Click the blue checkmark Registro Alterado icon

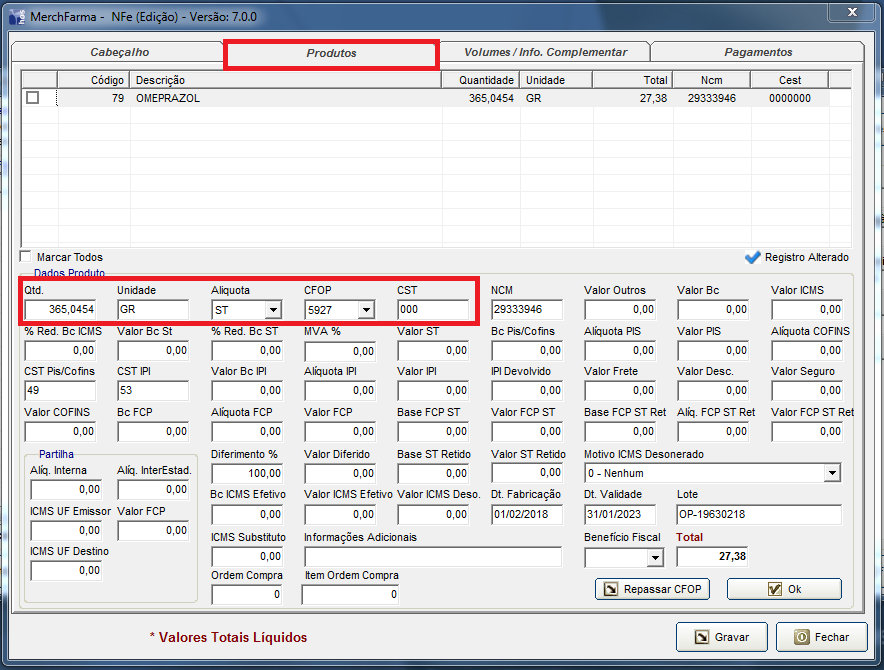click(753, 257)
